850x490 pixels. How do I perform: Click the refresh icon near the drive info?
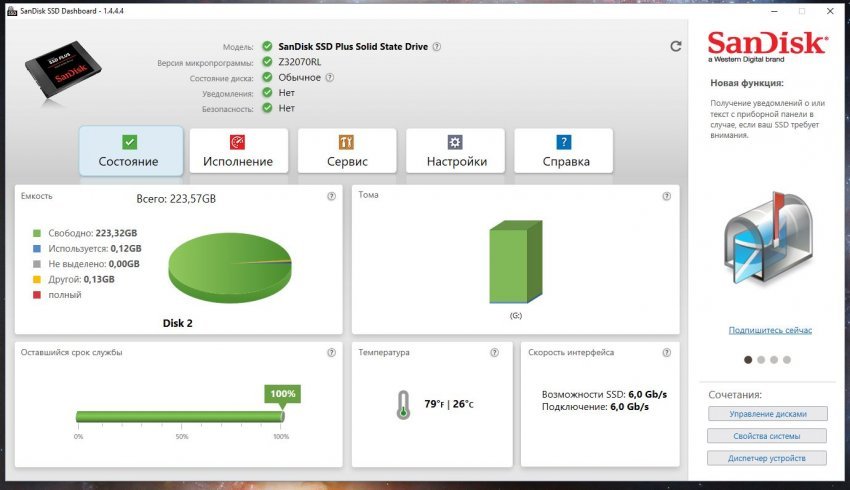675,47
